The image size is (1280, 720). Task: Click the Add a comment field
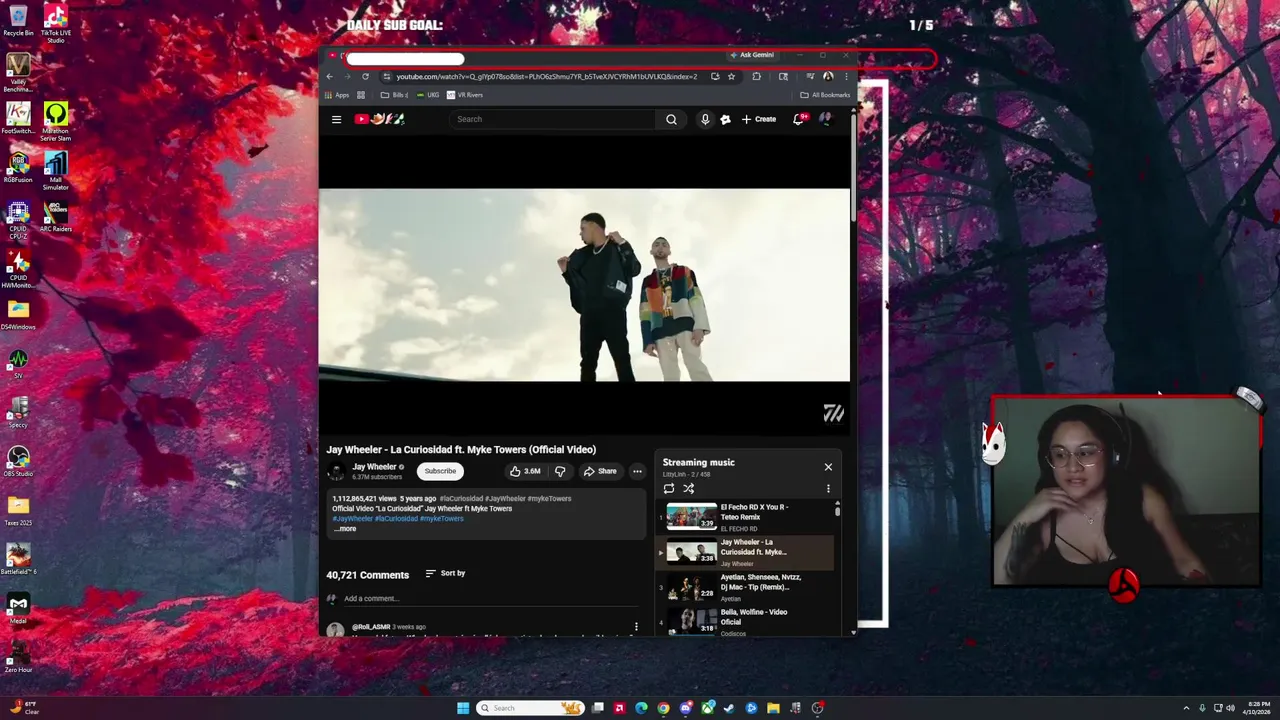point(491,598)
